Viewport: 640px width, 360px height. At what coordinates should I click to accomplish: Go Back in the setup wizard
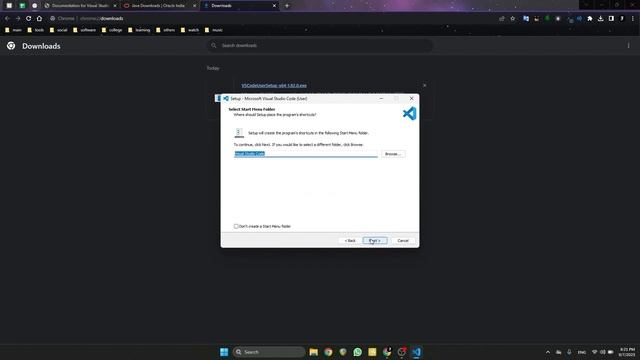[350, 241]
